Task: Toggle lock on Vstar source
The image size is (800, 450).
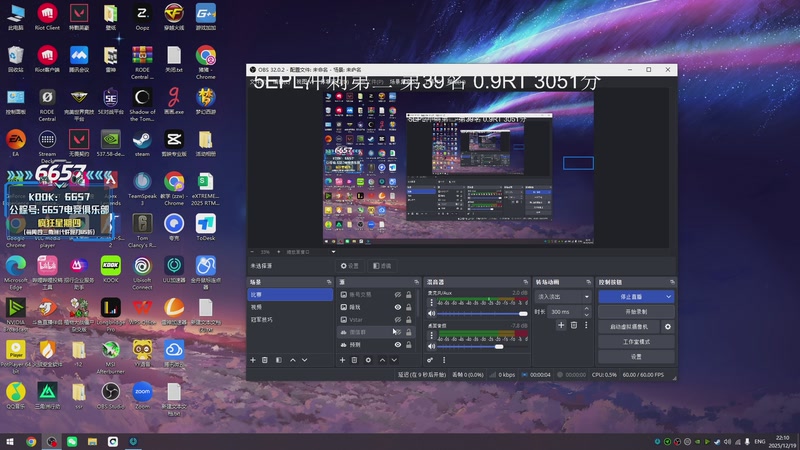Action: [x=409, y=320]
